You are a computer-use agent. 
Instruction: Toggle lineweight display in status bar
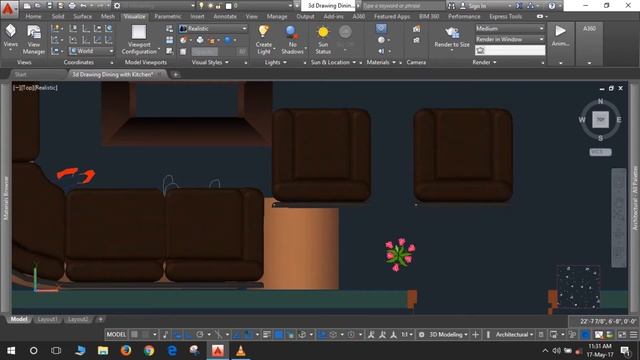pos(266,335)
